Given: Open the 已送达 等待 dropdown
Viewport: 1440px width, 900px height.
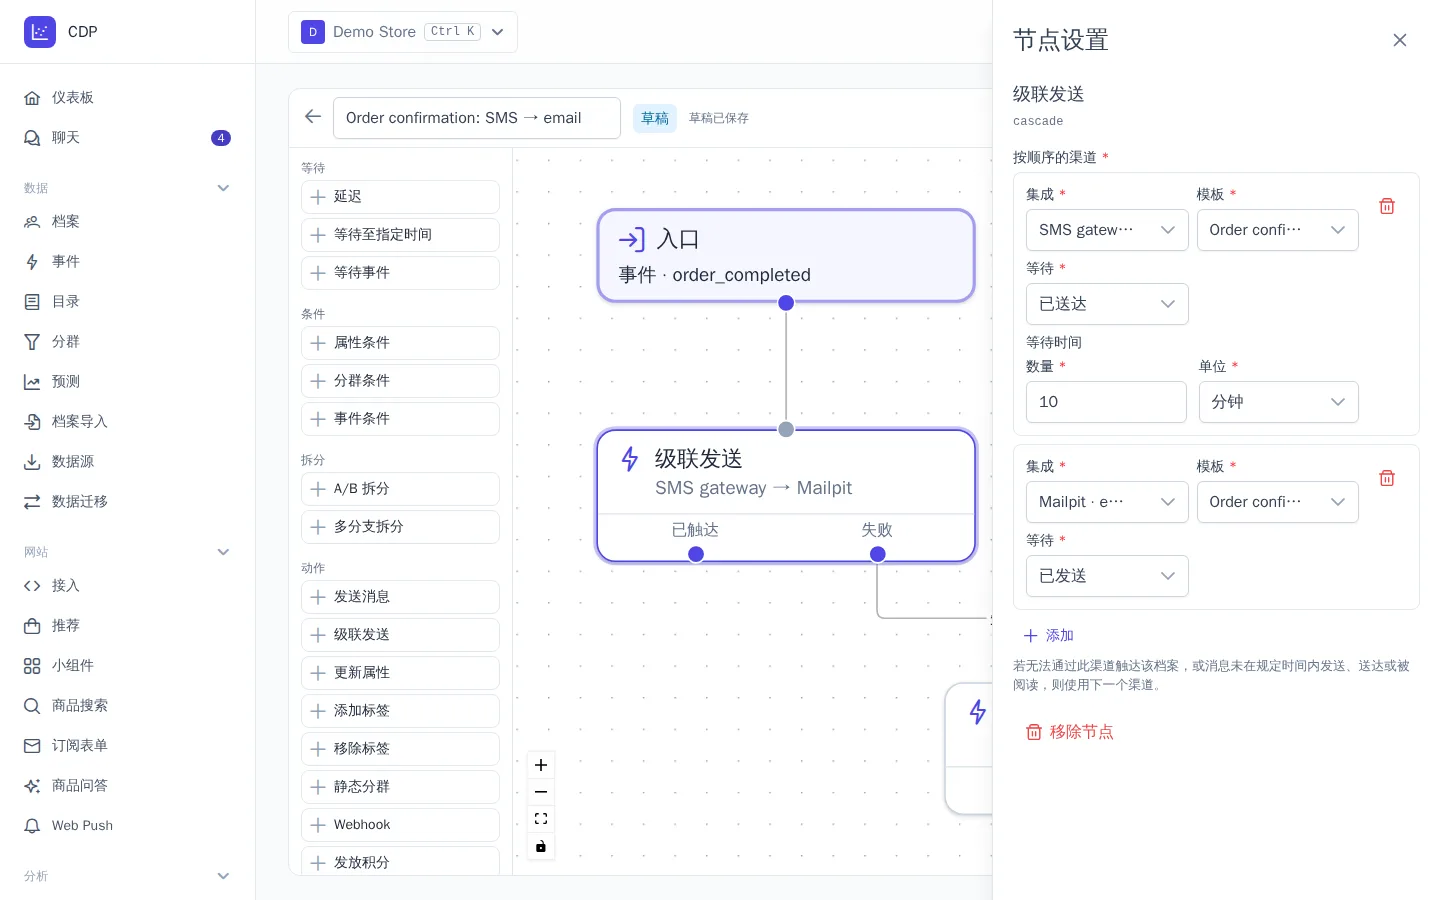Looking at the screenshot, I should (1107, 304).
